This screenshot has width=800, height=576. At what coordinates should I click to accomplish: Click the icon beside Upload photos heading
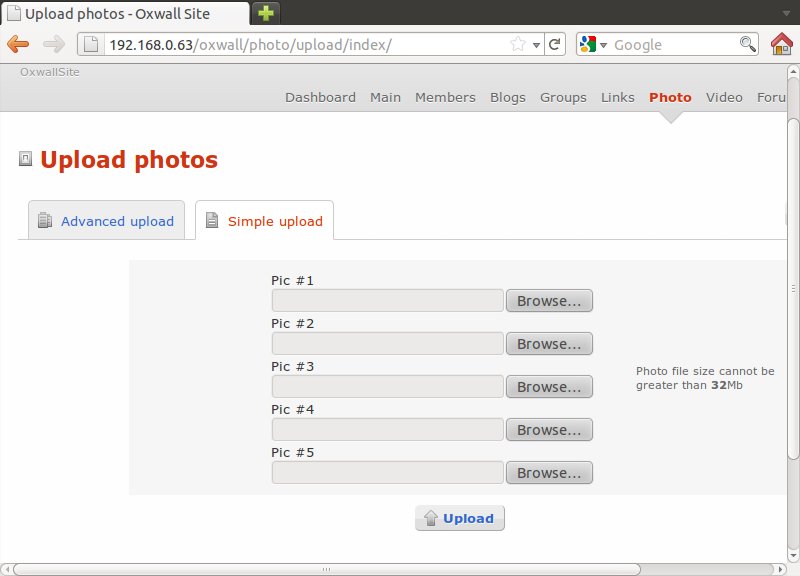[26, 159]
